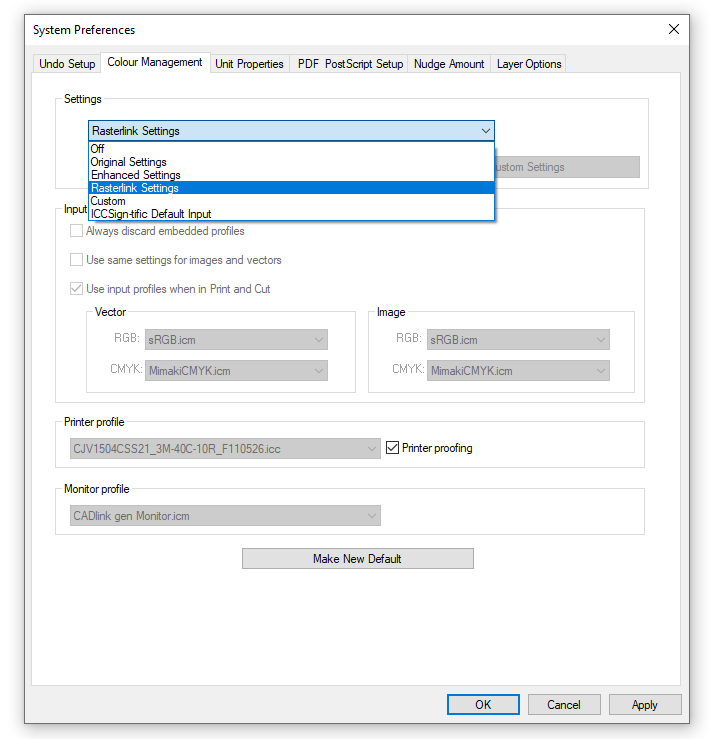The height and width of the screenshot is (739, 710).
Task: Pick 'ICCSign-tific Default Input' option
Action: pyautogui.click(x=151, y=214)
